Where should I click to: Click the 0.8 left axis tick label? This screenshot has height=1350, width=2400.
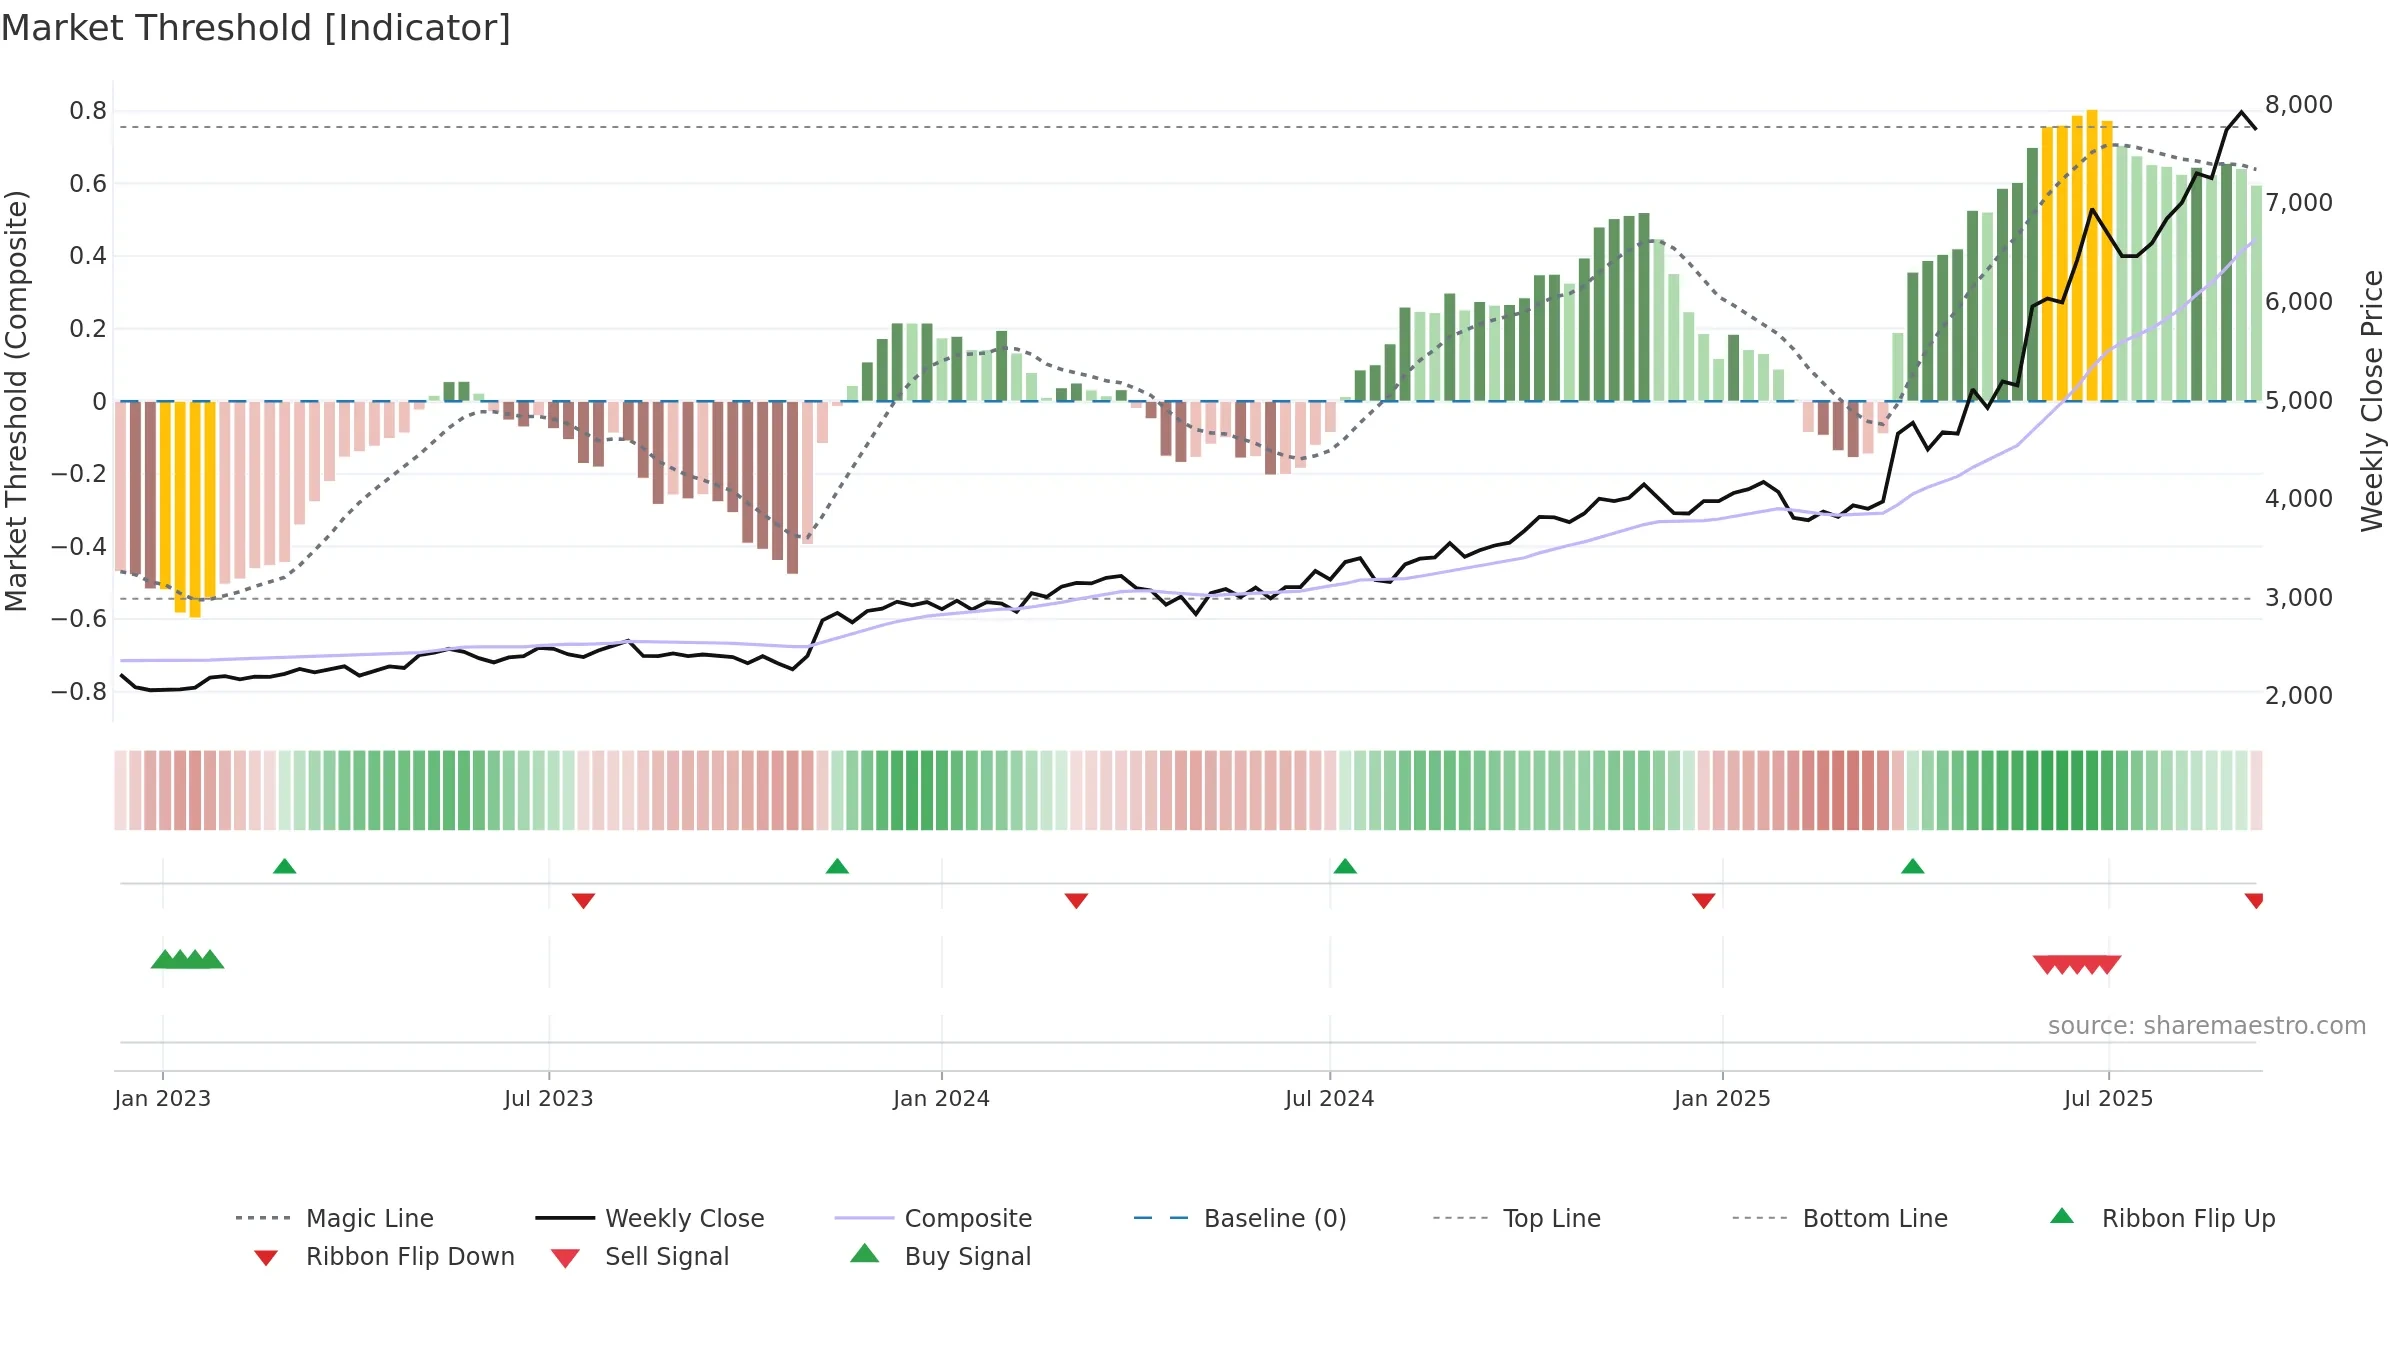click(x=88, y=111)
